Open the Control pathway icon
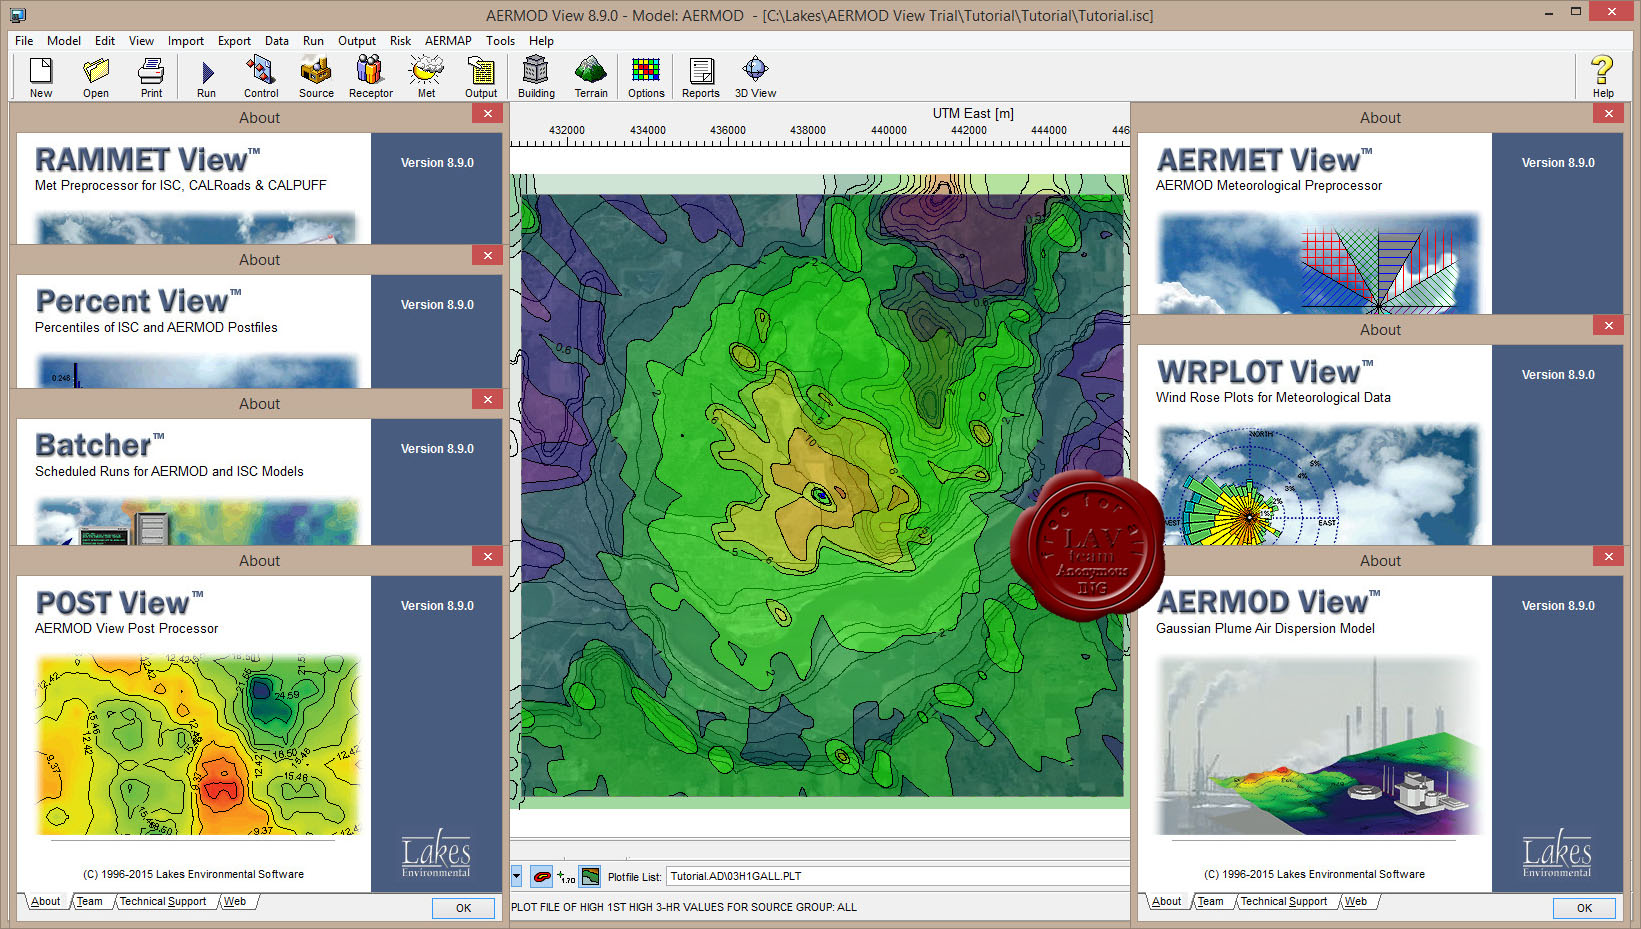 (261, 77)
